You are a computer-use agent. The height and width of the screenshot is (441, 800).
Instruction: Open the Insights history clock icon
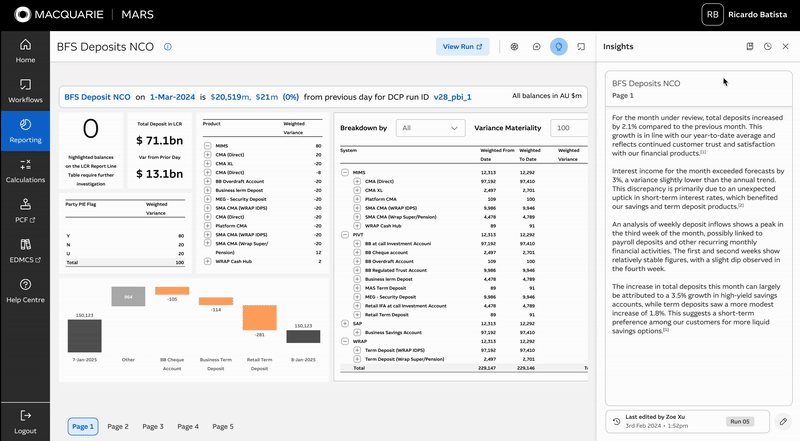click(767, 46)
